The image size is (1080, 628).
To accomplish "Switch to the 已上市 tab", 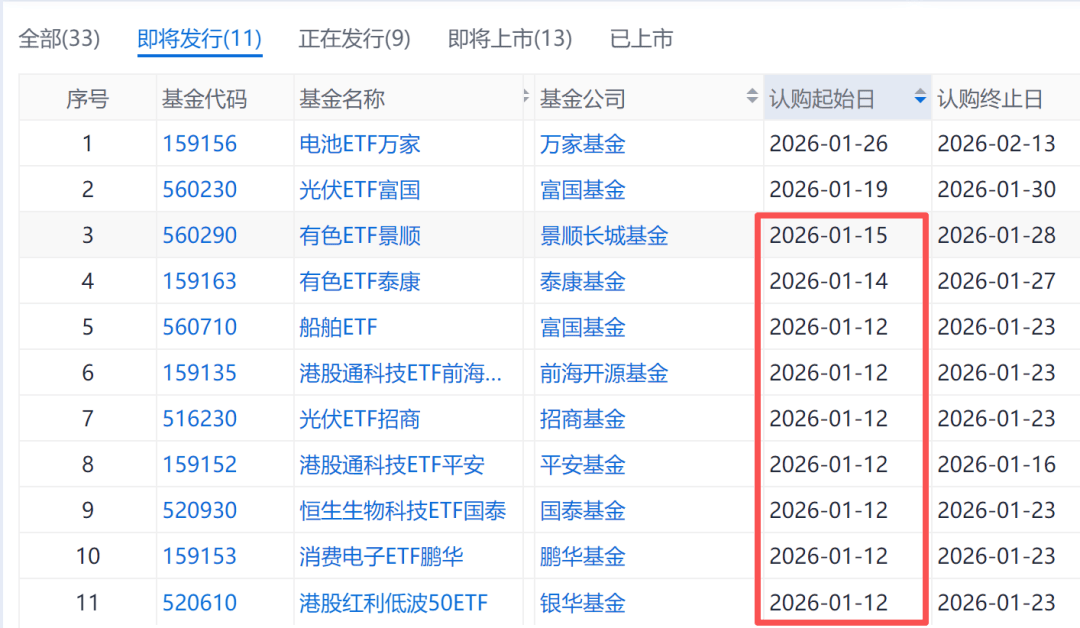I will [641, 39].
